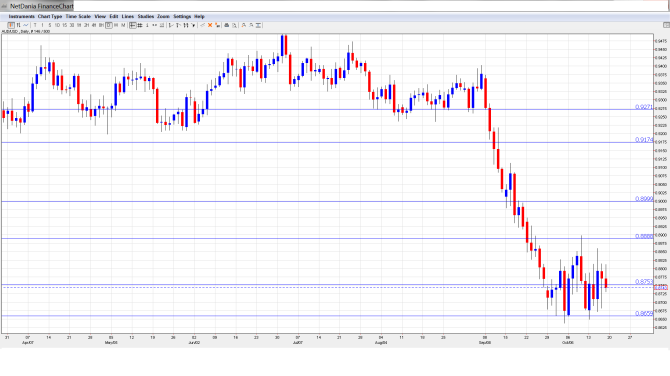Switch to 1 hour time scale
The height and width of the screenshot is (376, 670).
click(x=79, y=25)
